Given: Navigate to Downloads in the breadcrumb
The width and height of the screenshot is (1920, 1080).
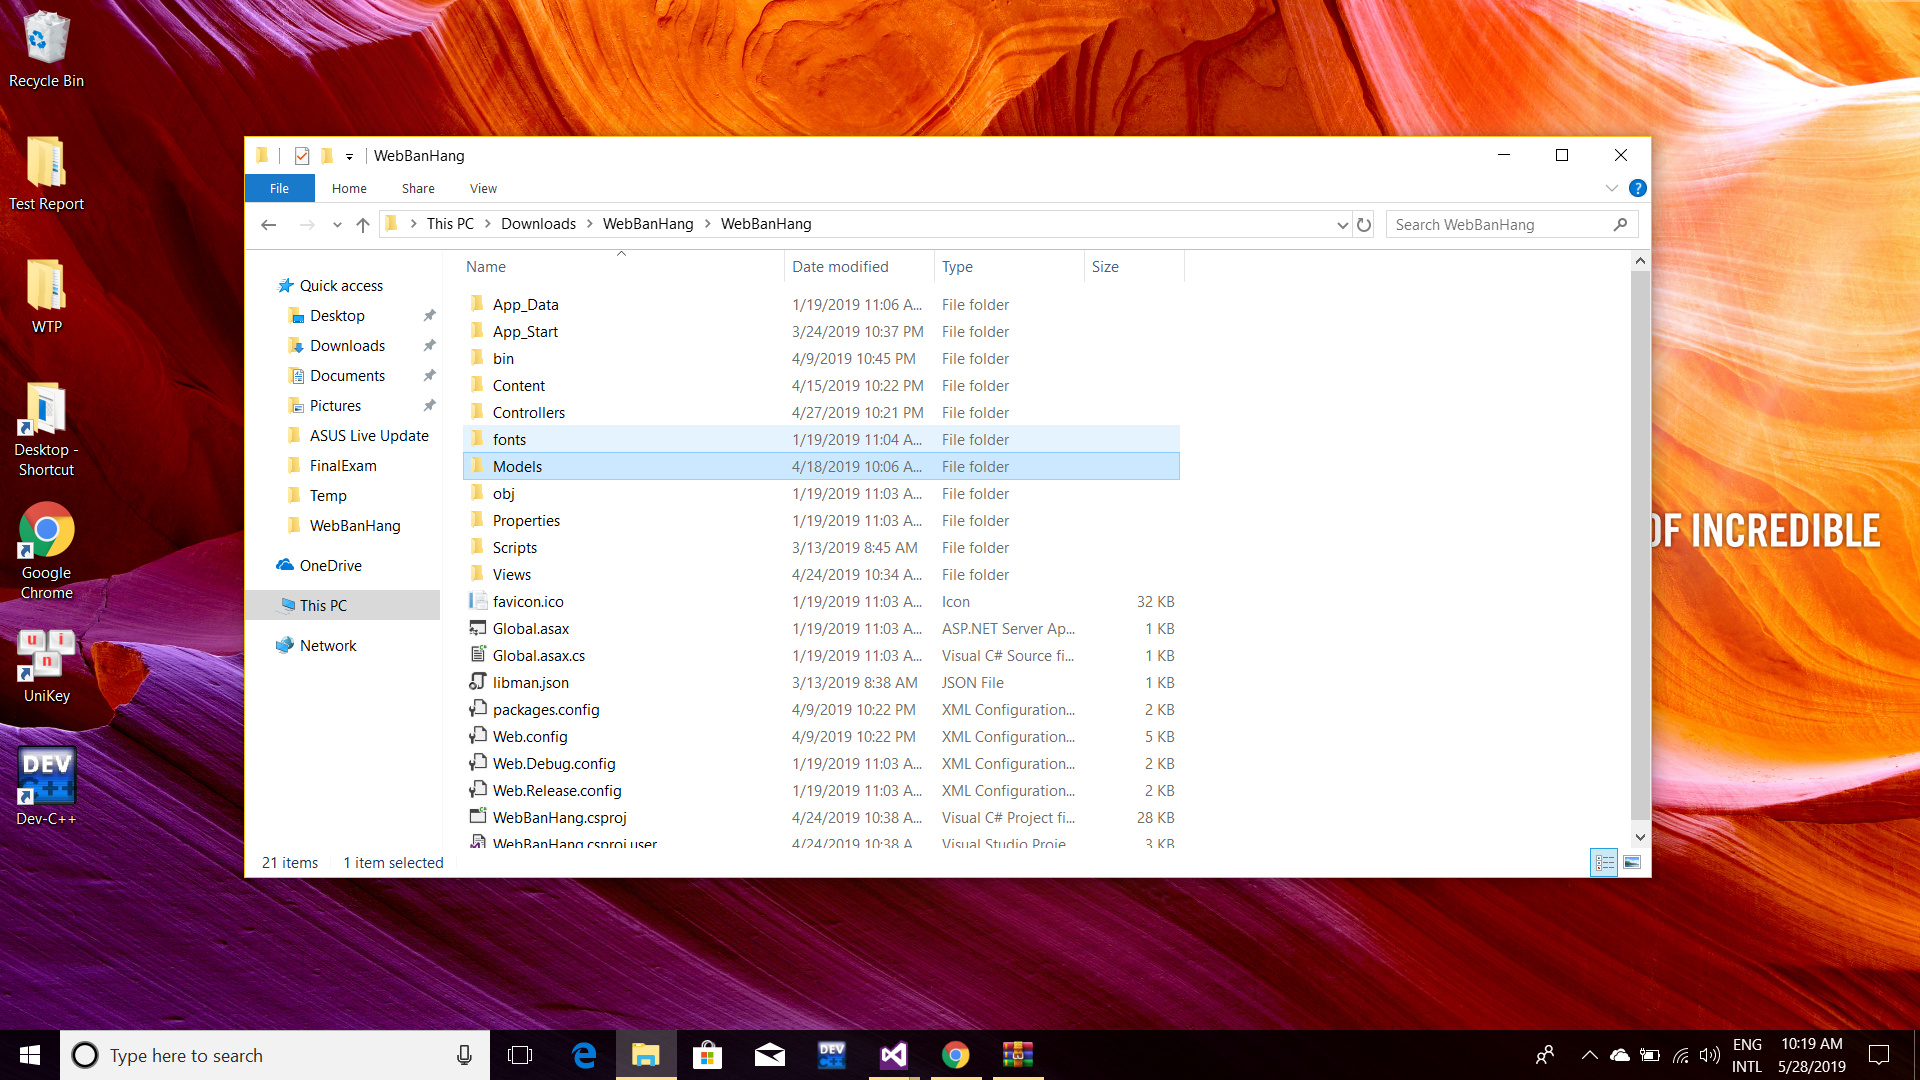Looking at the screenshot, I should (x=538, y=224).
